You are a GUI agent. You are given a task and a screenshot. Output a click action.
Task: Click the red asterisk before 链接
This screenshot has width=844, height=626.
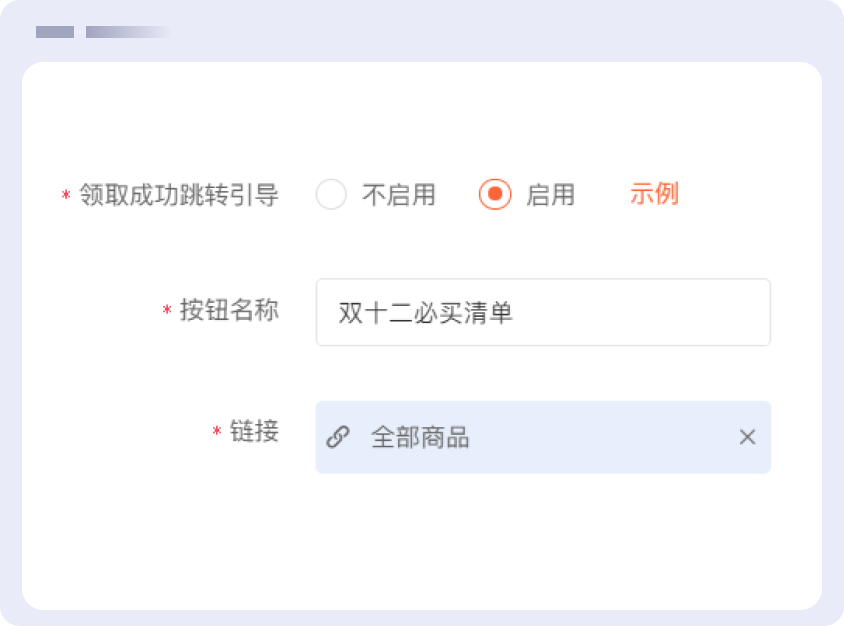(216, 433)
